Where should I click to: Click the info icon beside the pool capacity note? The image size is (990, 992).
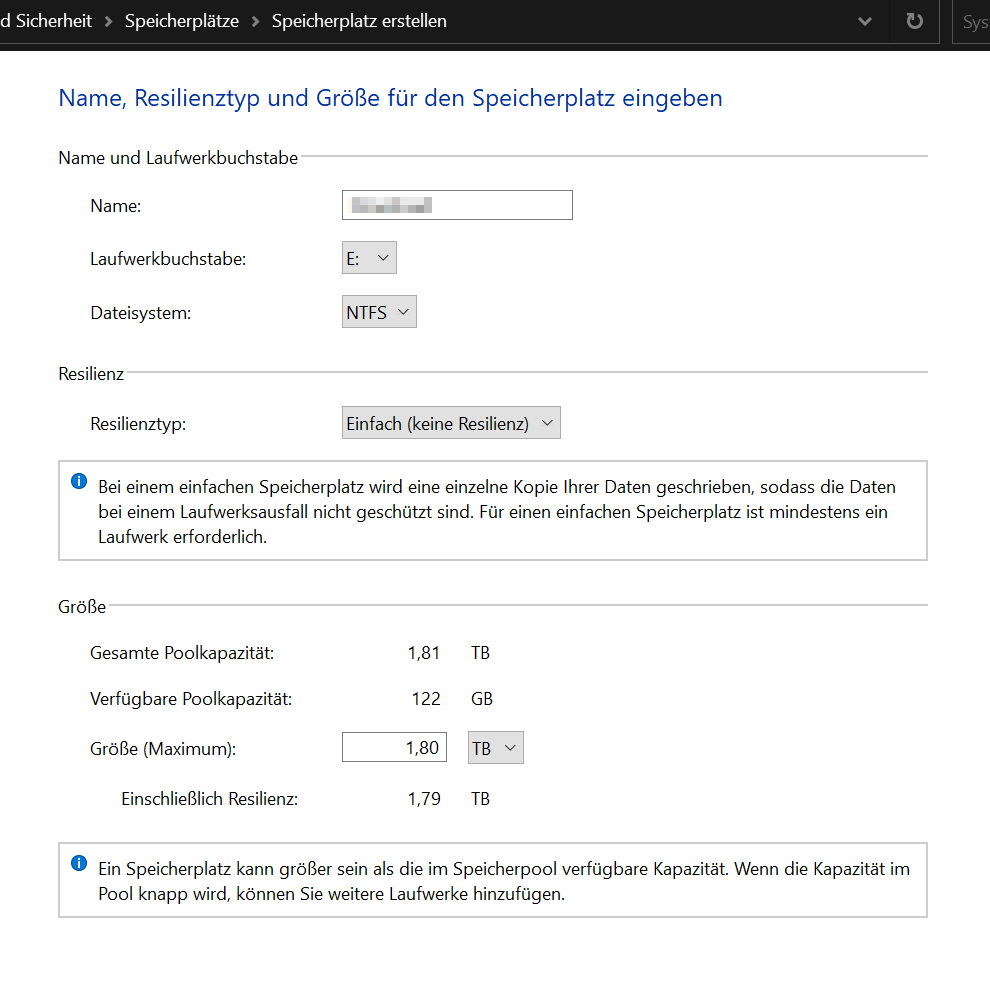79,863
